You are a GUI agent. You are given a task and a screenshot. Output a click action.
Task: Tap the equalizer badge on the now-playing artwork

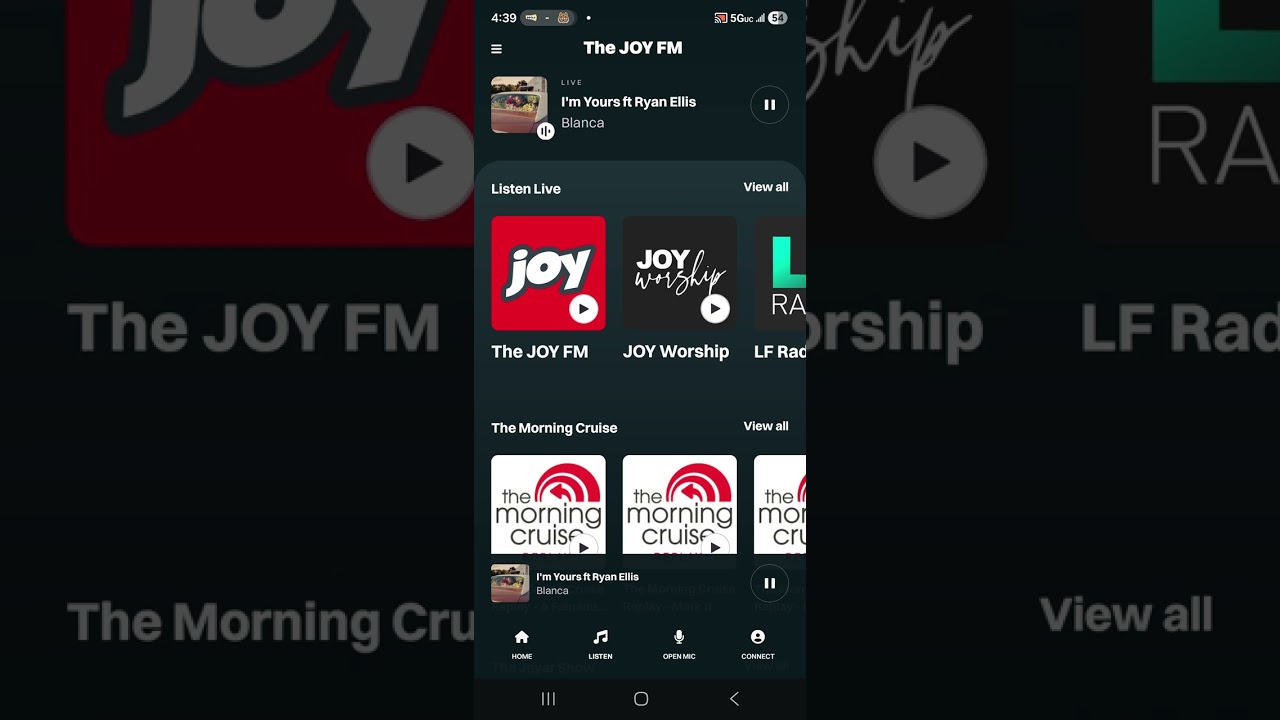pyautogui.click(x=545, y=131)
